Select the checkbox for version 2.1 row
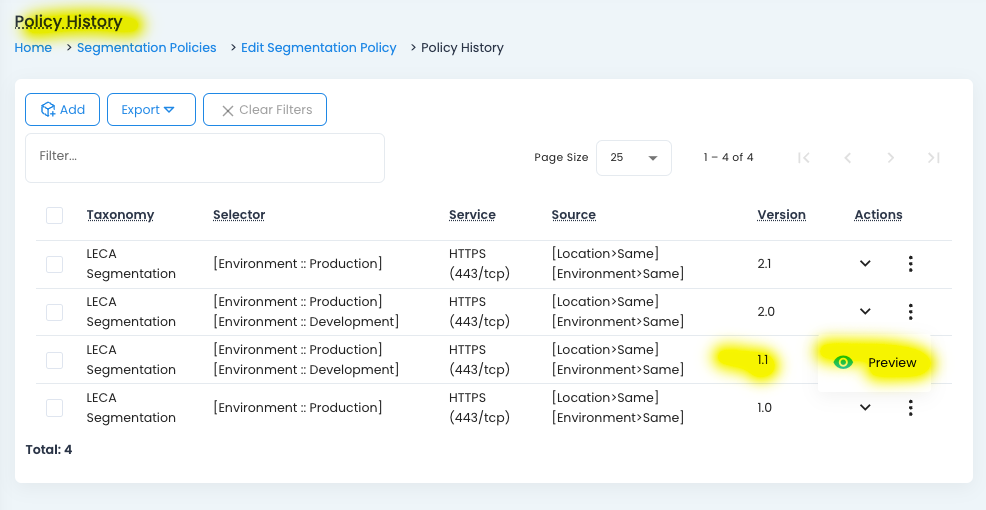The width and height of the screenshot is (986, 510). pos(55,264)
